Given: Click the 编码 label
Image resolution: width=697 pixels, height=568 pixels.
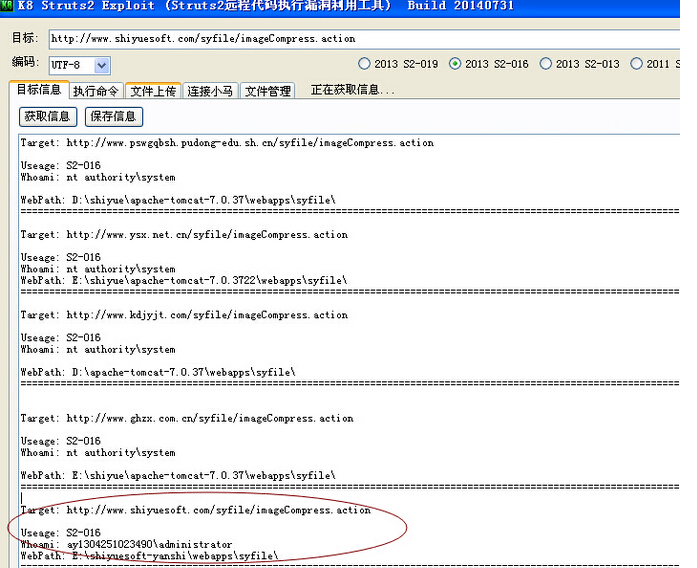Looking at the screenshot, I should click(x=25, y=62).
